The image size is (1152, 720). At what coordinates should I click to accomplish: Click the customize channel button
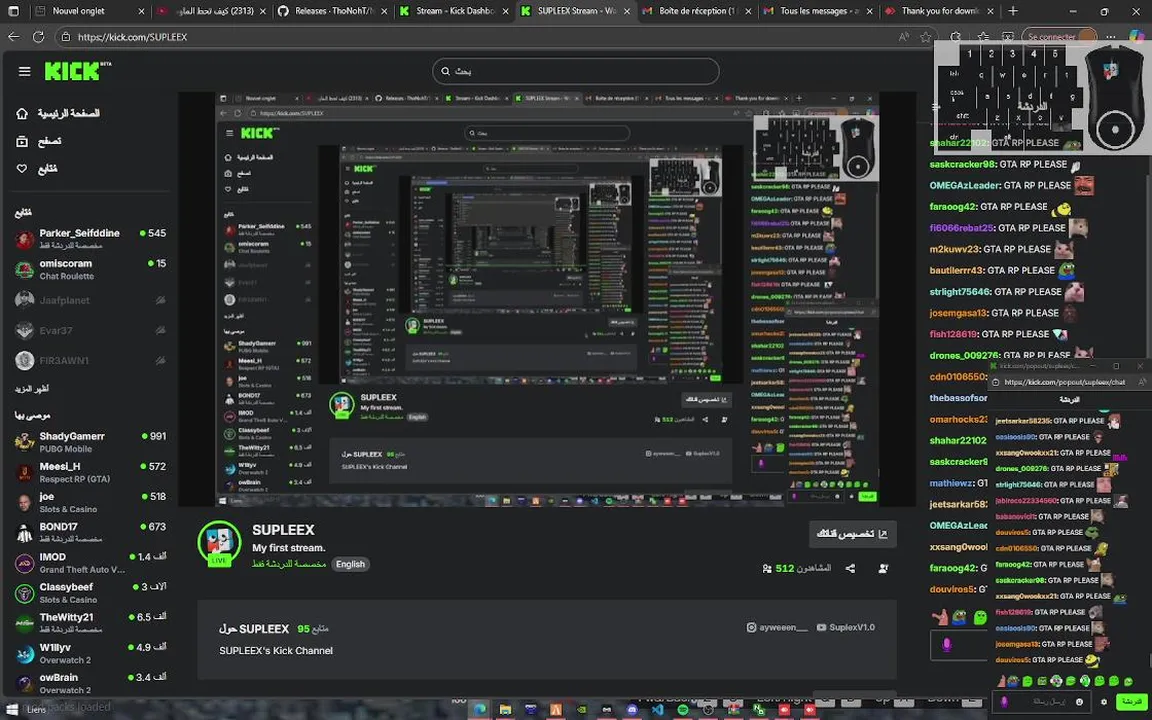852,534
